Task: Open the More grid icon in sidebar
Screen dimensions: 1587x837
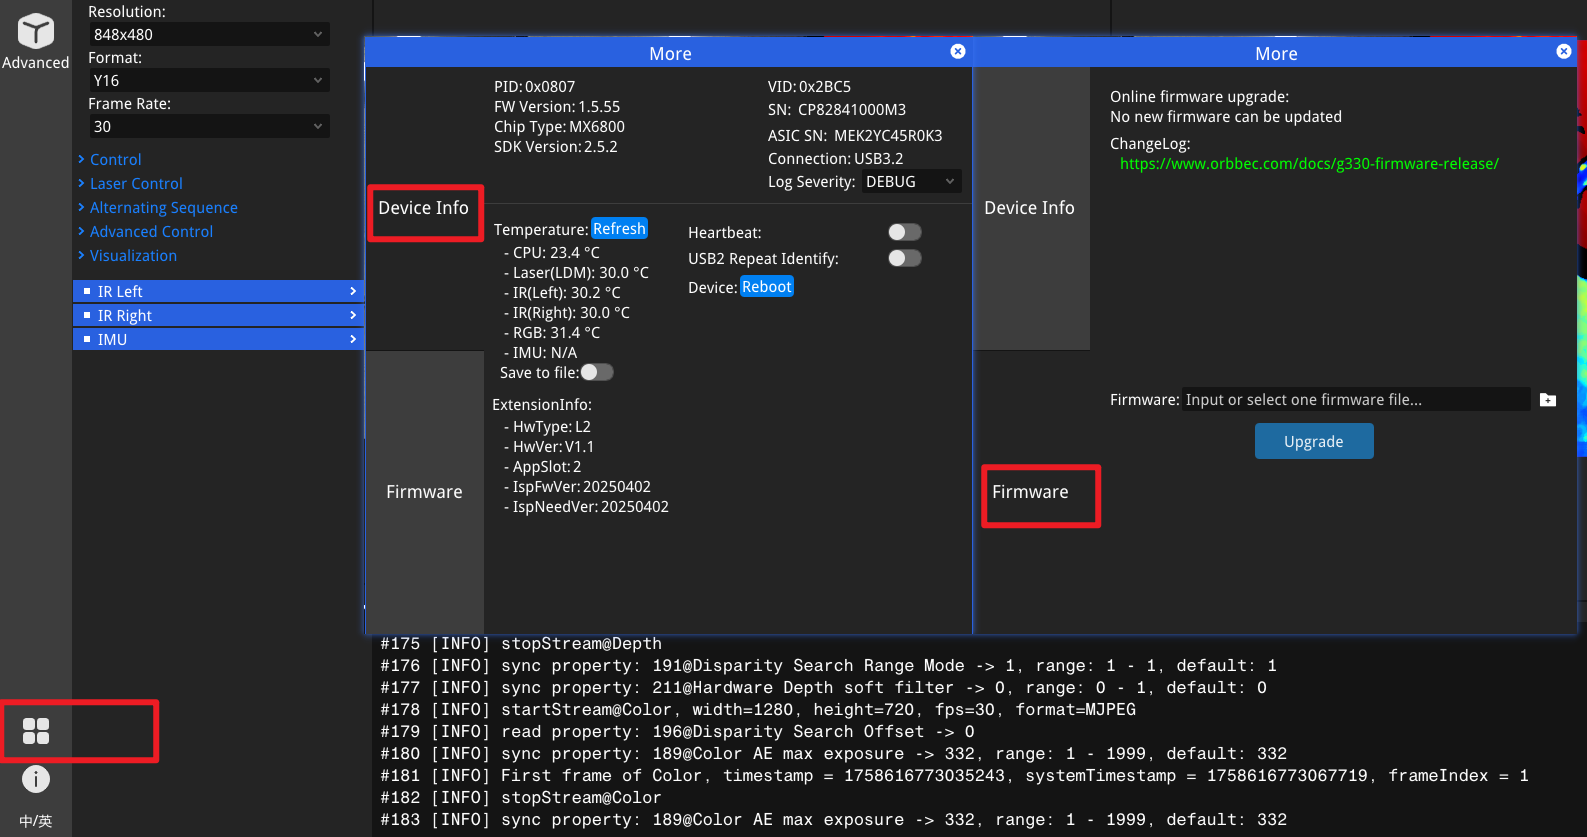Action: click(36, 731)
